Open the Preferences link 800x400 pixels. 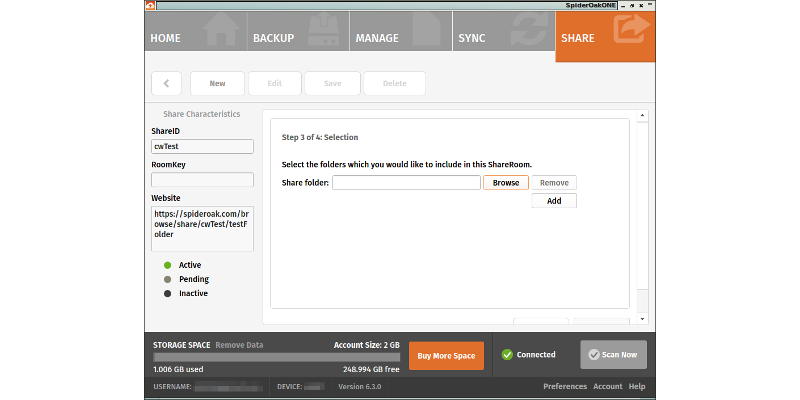click(565, 386)
